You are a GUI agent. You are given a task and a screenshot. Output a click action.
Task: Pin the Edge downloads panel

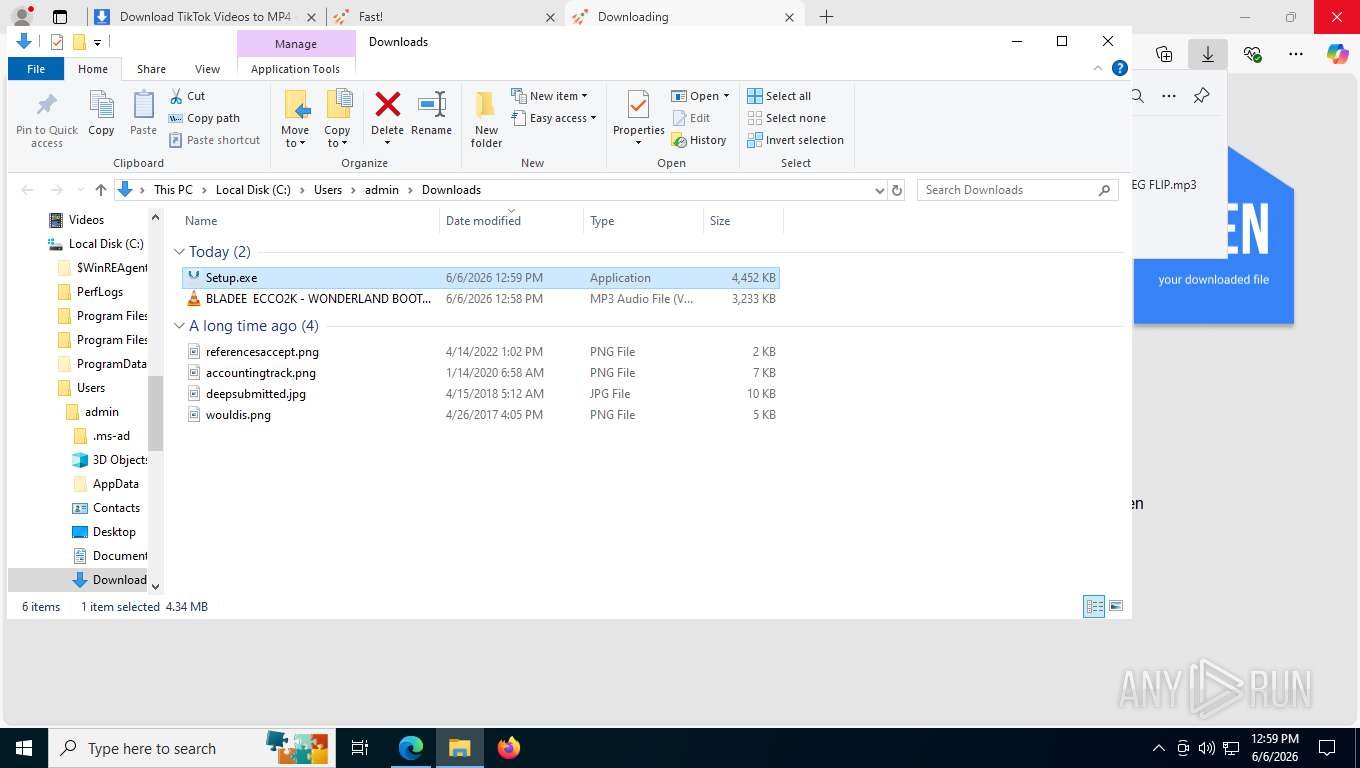pos(1202,96)
